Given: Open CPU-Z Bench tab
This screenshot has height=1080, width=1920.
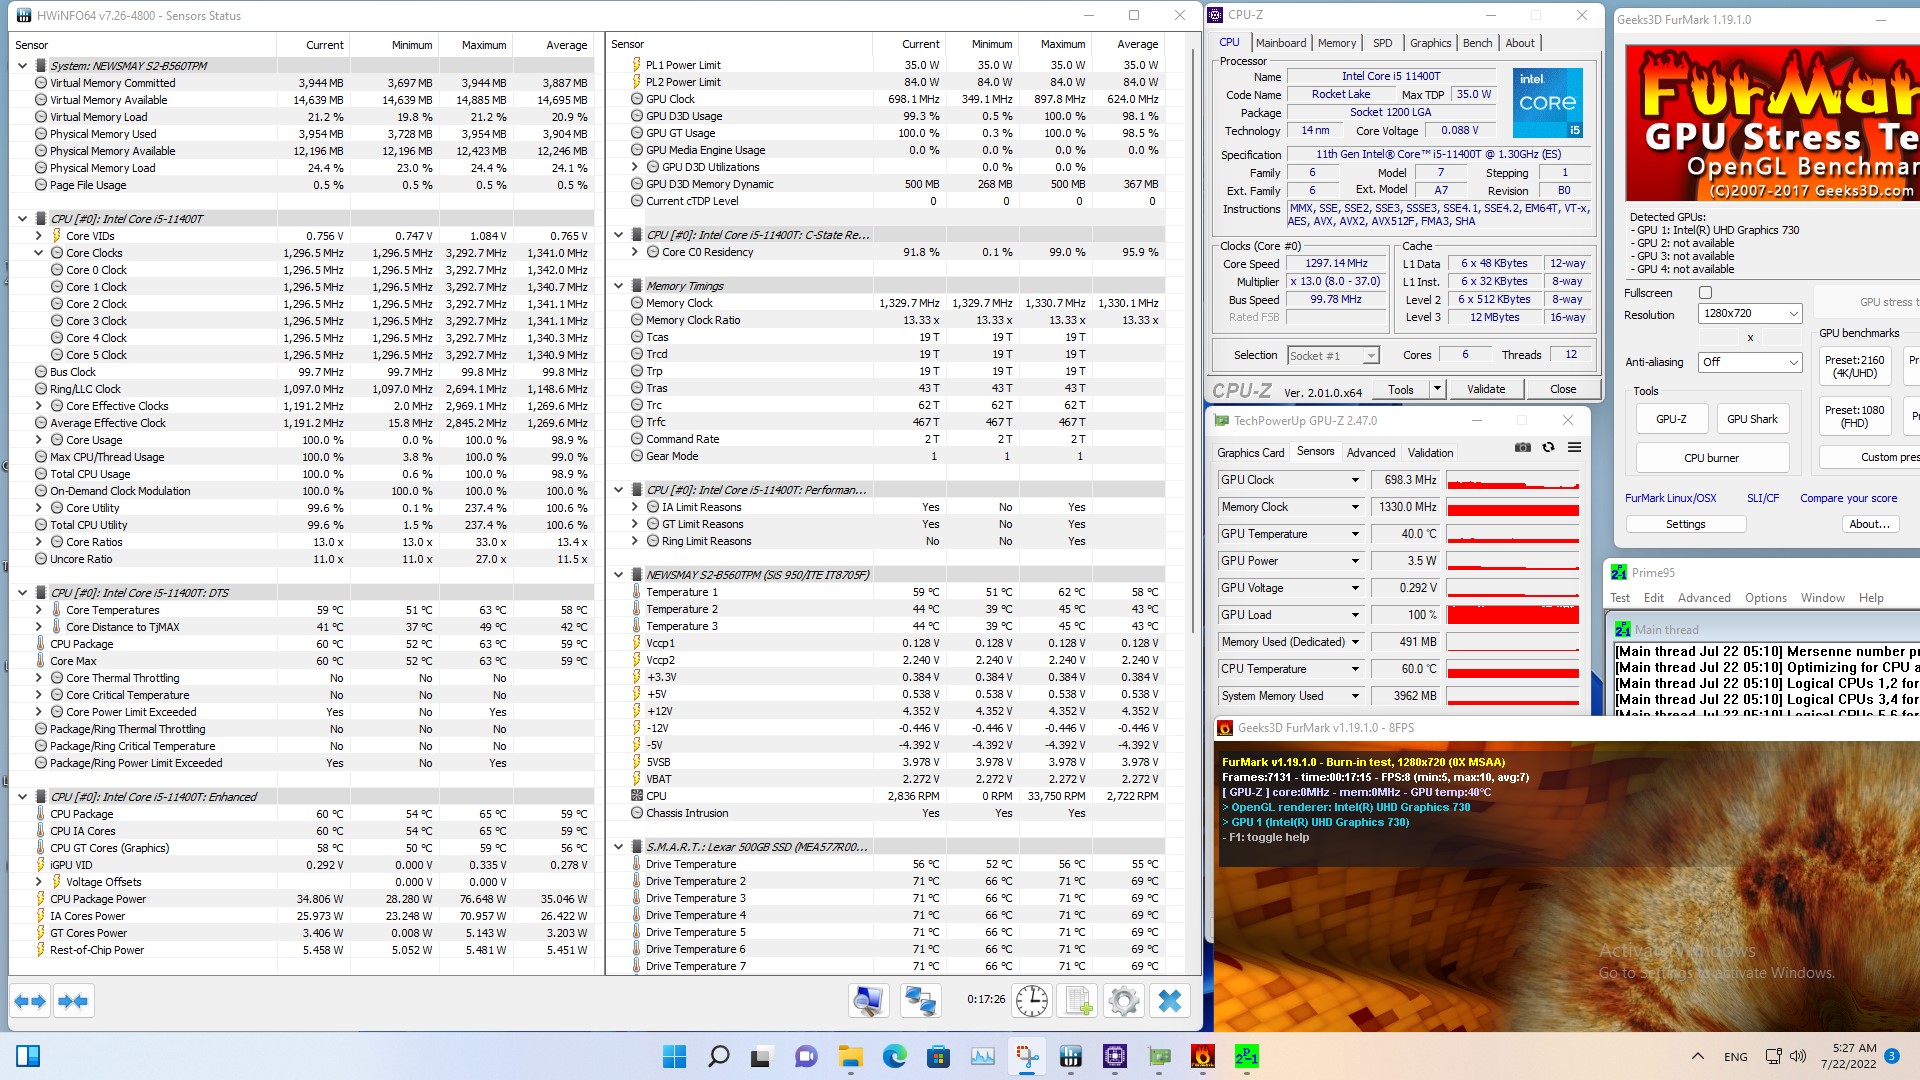Looking at the screenshot, I should pos(1477,43).
